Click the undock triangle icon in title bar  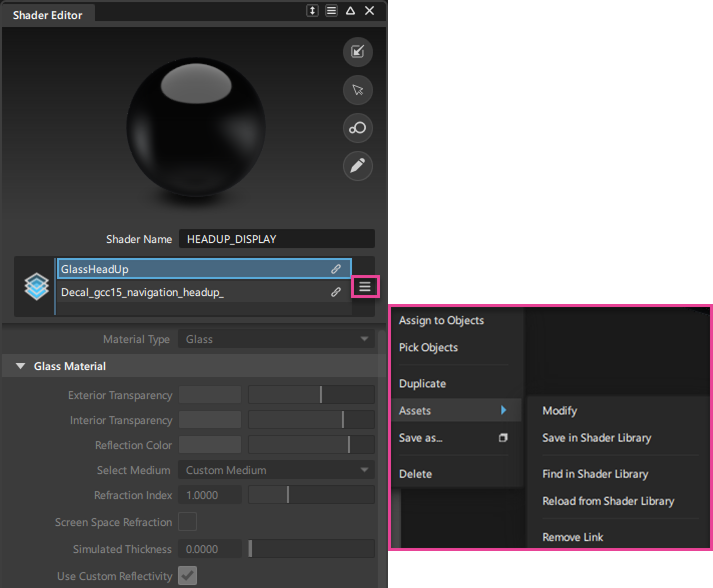[x=350, y=10]
